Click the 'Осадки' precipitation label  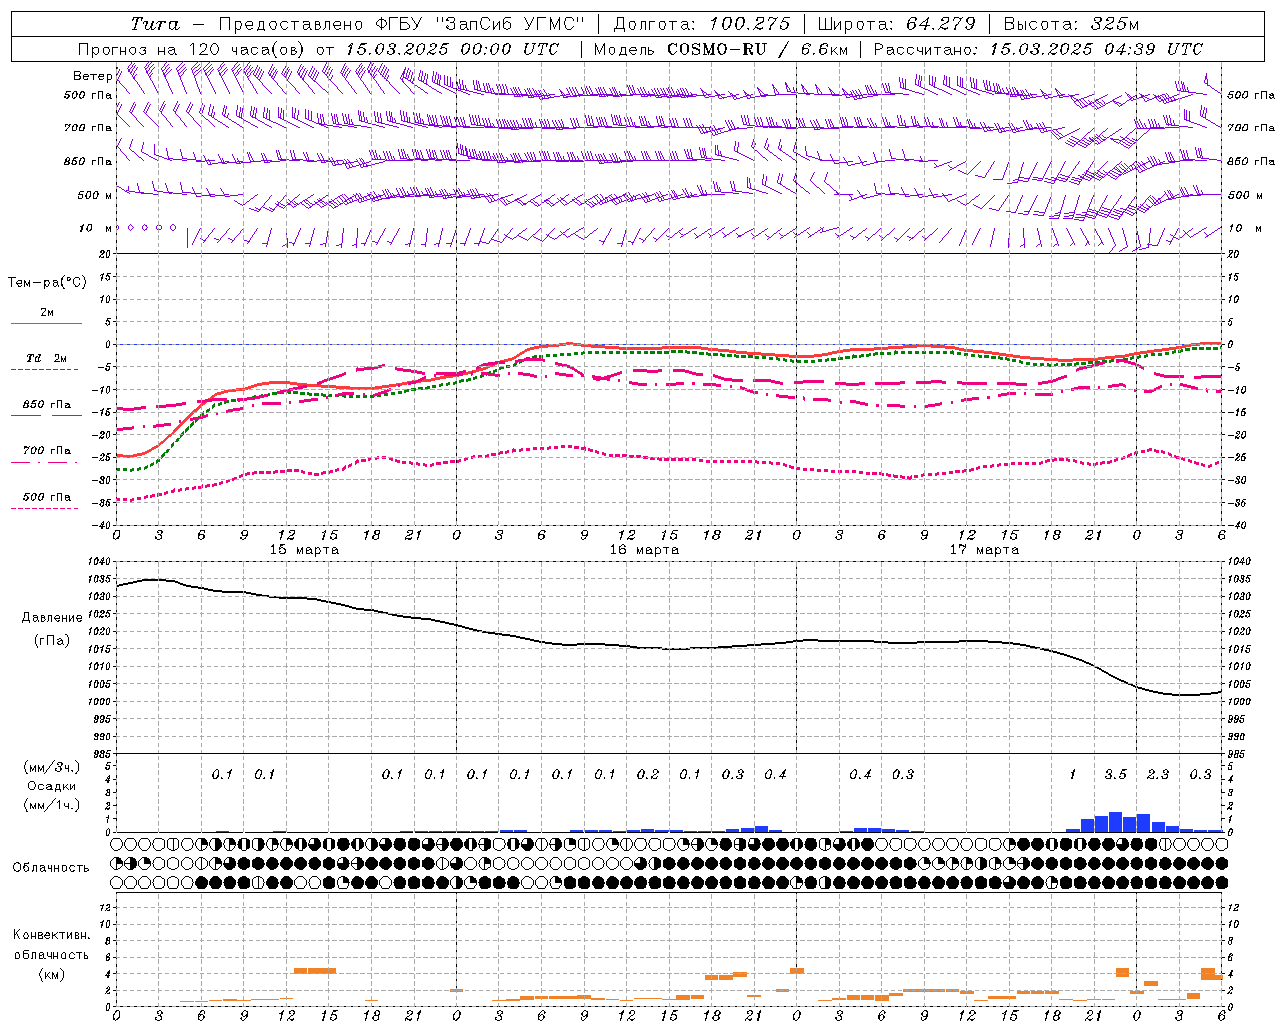52,786
